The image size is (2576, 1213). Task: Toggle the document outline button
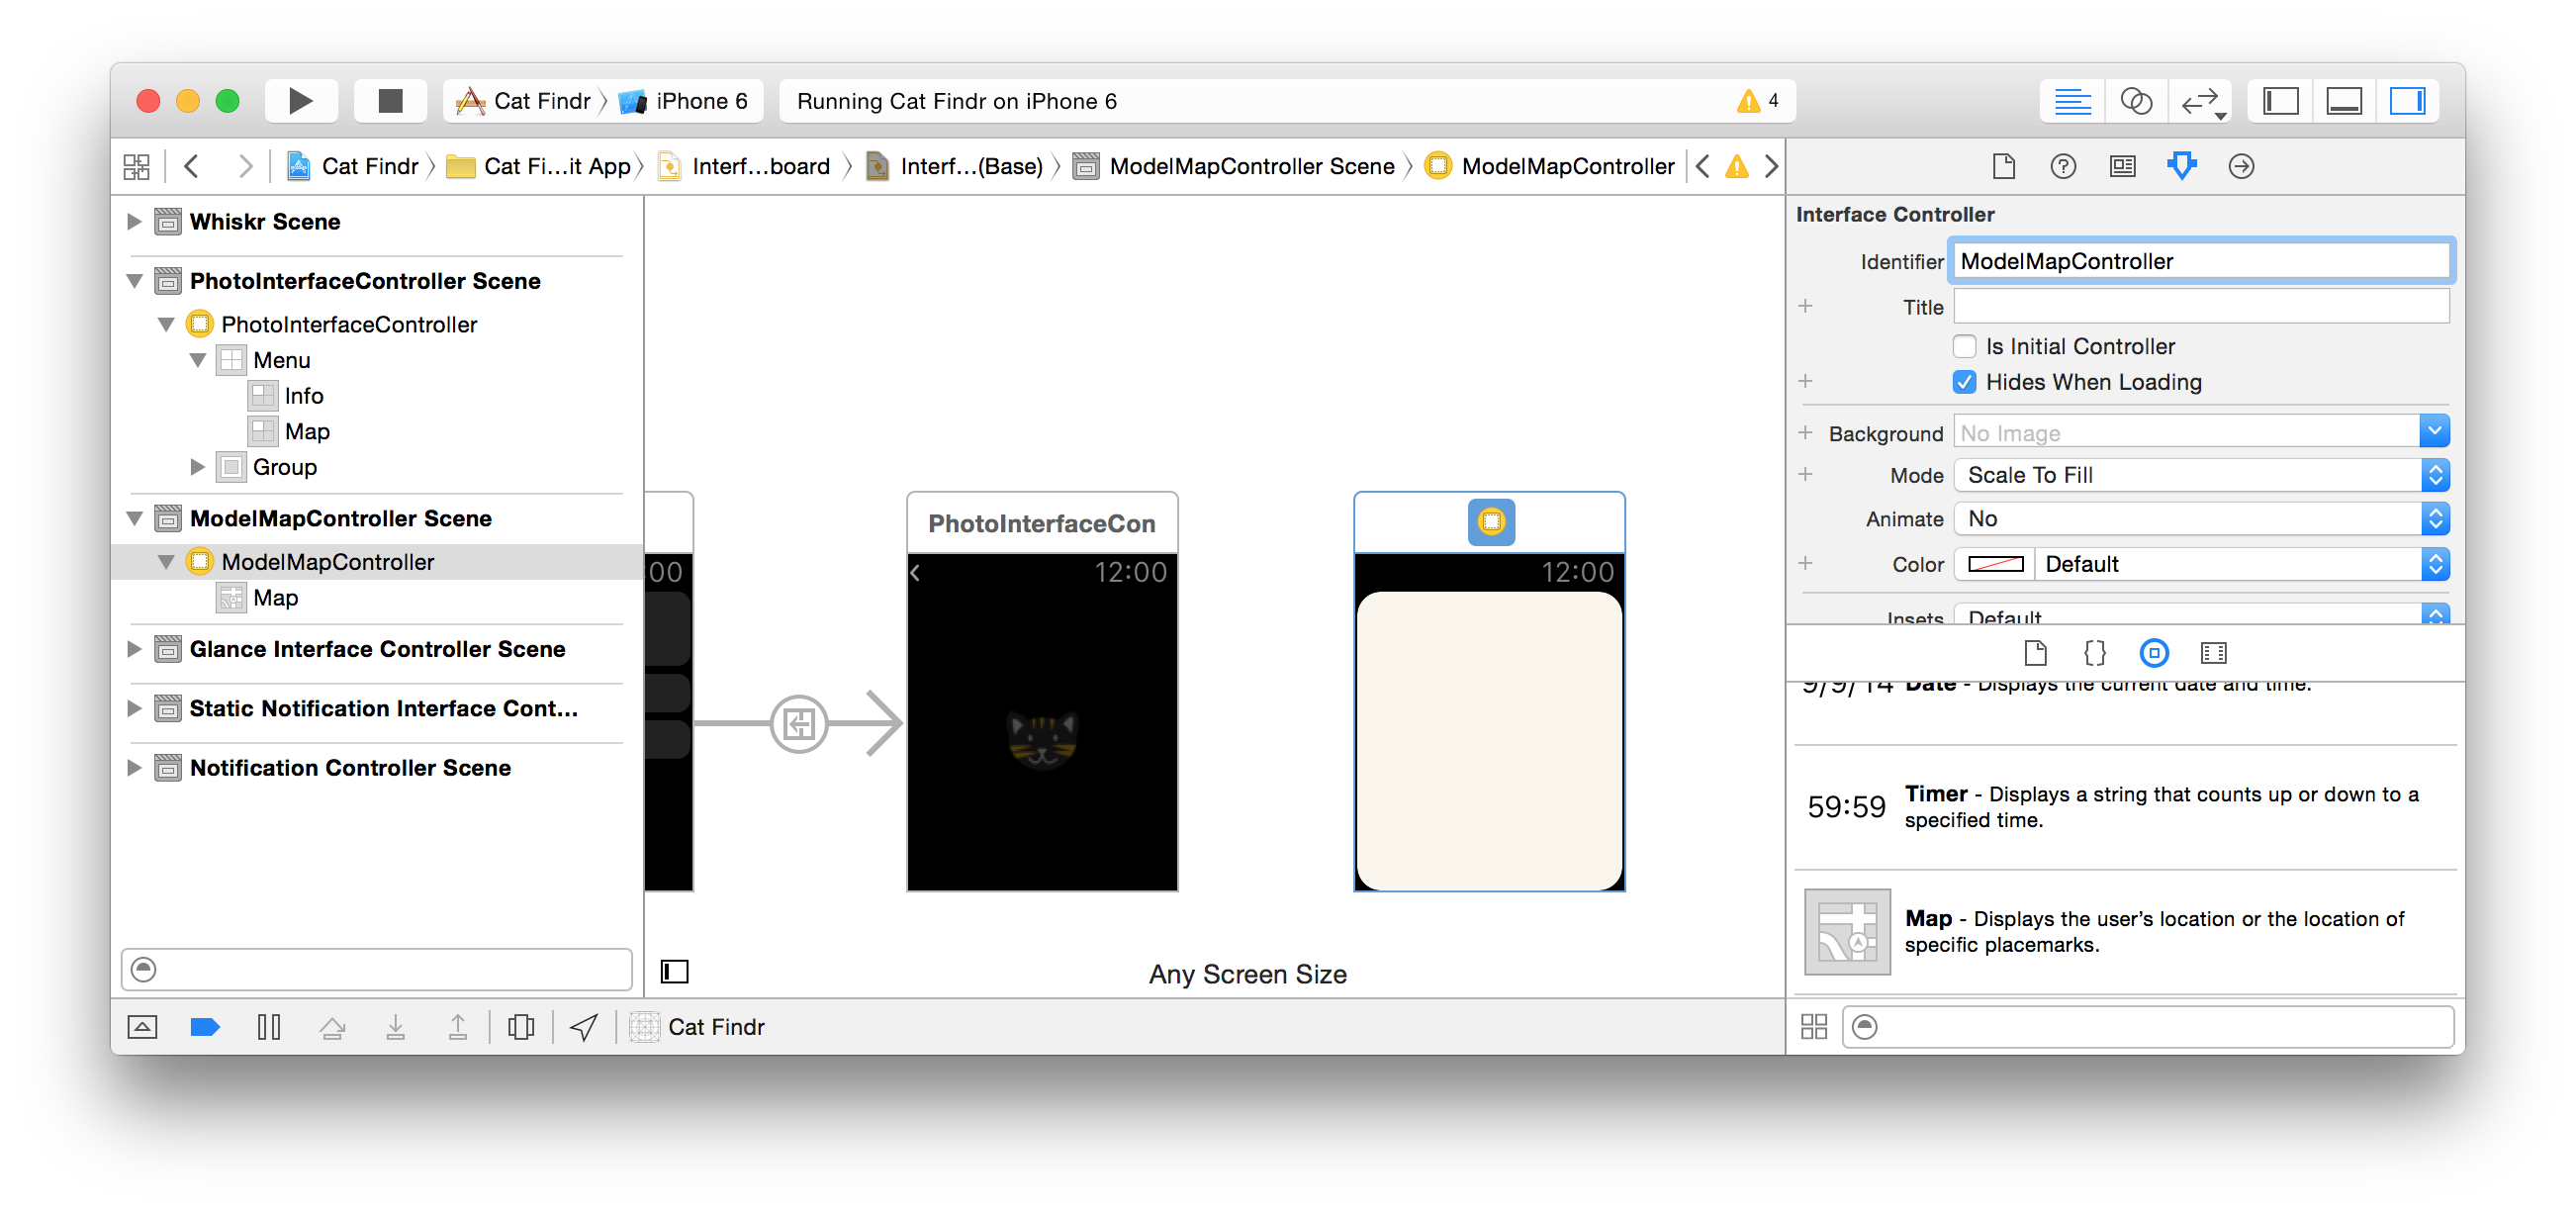coord(675,971)
